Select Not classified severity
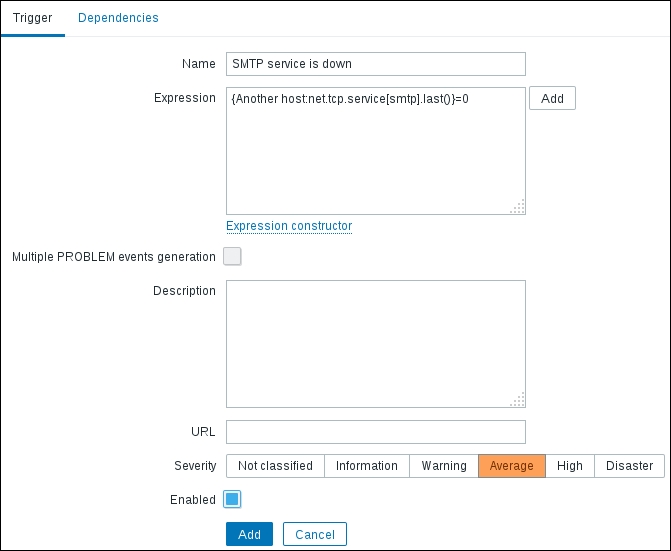The image size is (671, 551). tap(275, 466)
